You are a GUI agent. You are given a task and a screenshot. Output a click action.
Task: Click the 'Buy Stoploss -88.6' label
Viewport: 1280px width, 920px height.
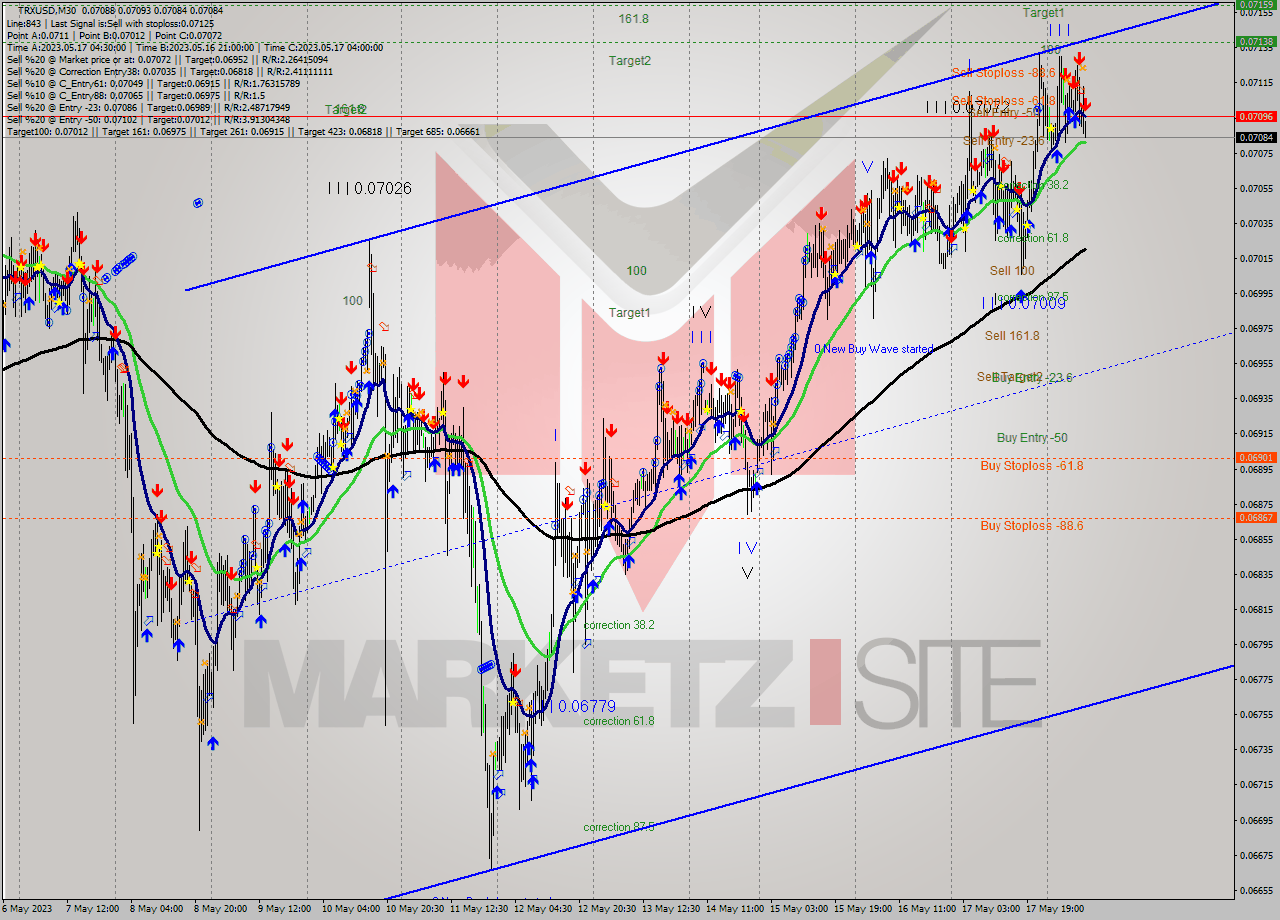1031,526
